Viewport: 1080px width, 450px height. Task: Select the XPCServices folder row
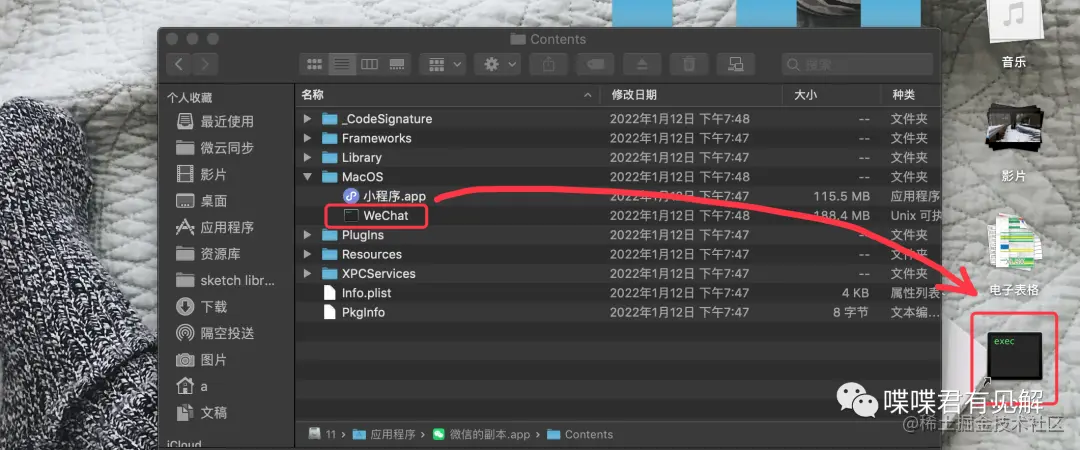pyautogui.click(x=618, y=274)
